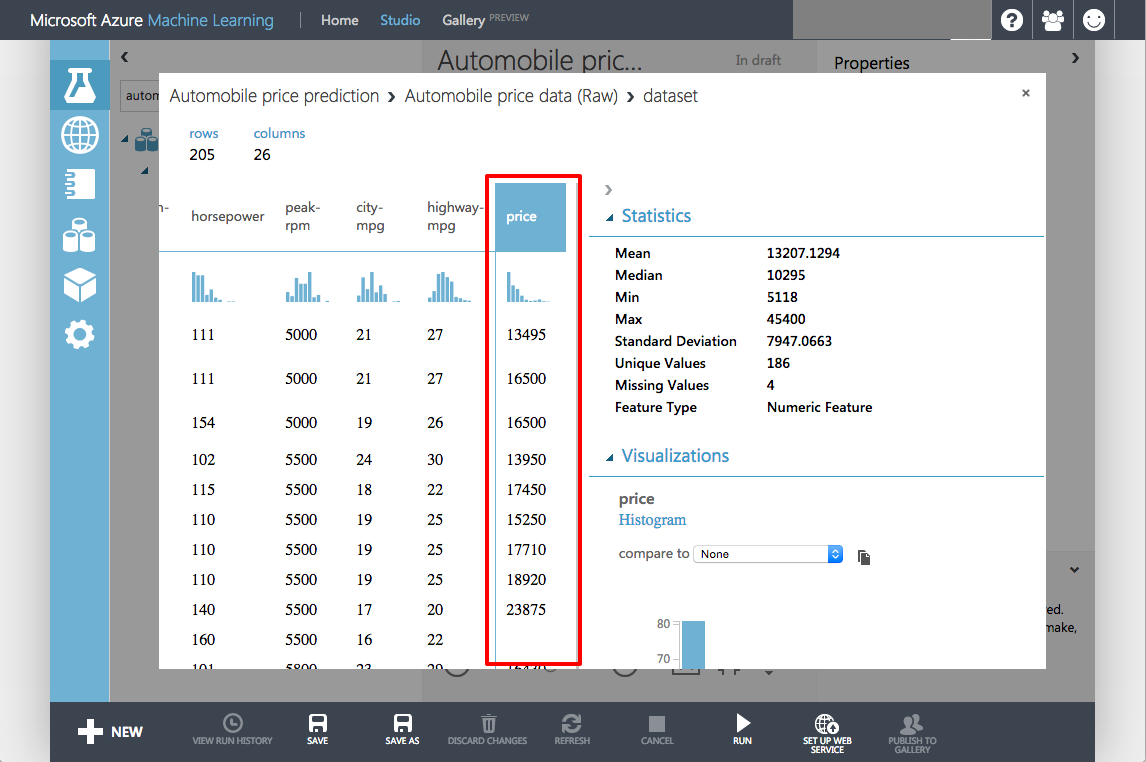Open the Settings gear icon in sidebar

[80, 334]
